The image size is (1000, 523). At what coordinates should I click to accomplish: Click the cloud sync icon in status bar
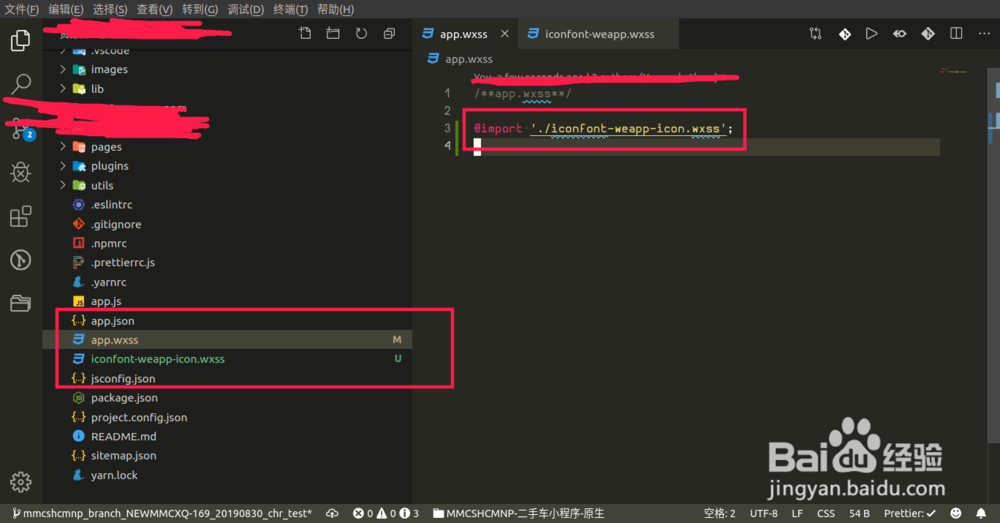332,513
